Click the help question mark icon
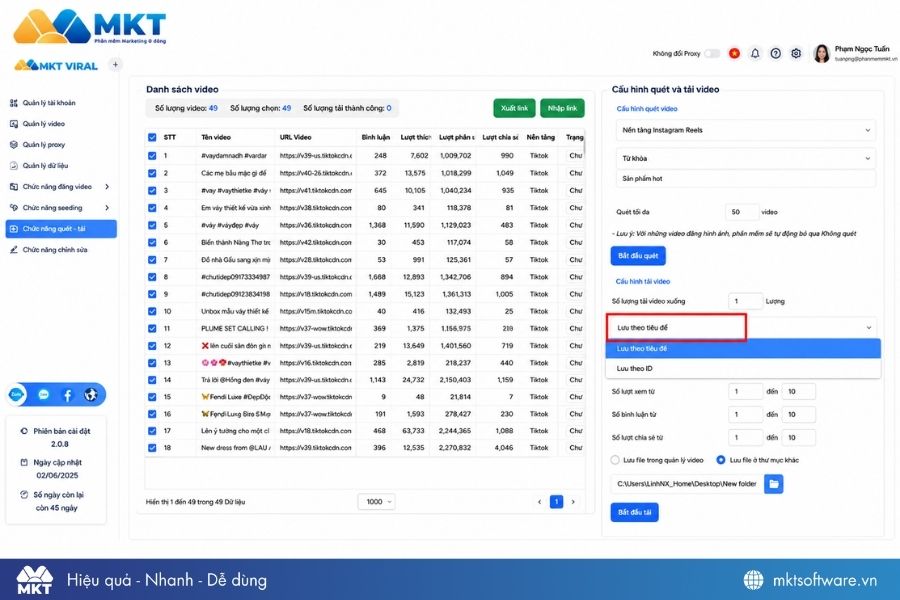Image resolution: width=900 pixels, height=600 pixels. [775, 53]
